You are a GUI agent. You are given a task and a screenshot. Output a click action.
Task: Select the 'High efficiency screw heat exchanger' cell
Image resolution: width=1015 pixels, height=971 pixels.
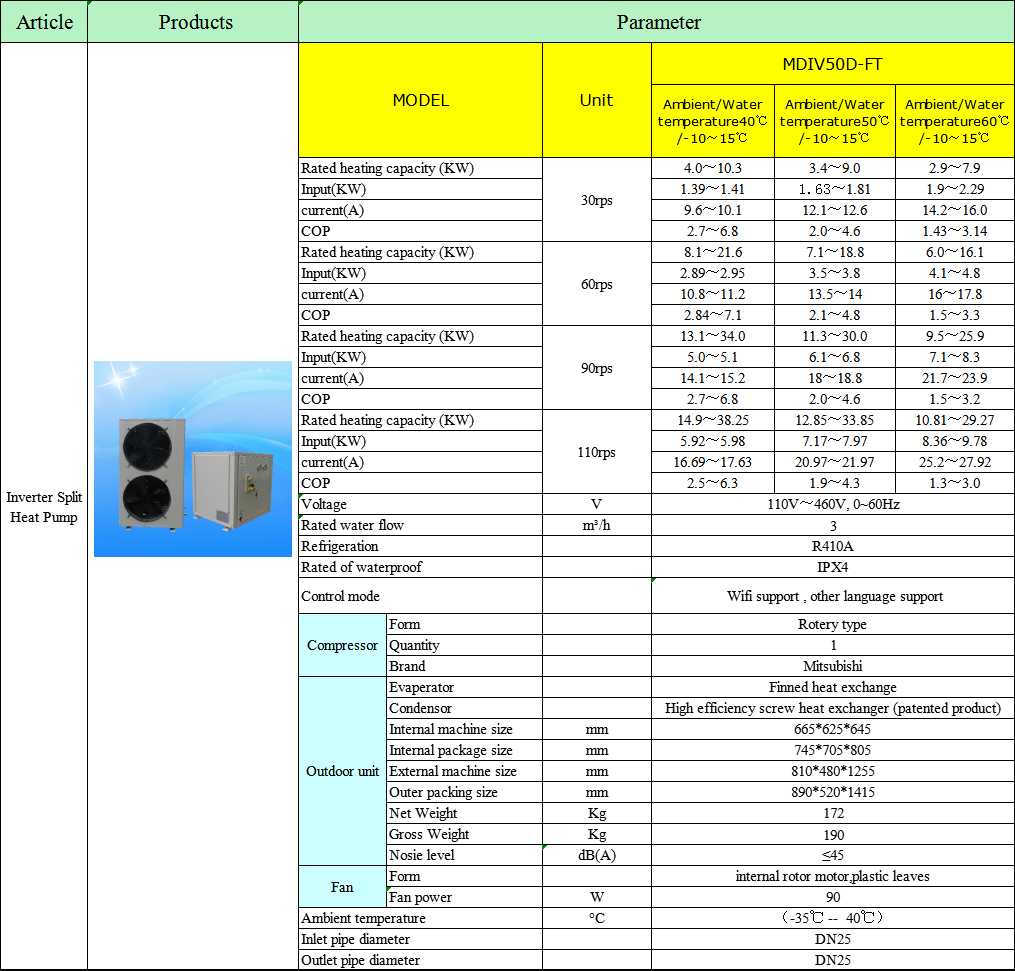pyautogui.click(x=832, y=708)
